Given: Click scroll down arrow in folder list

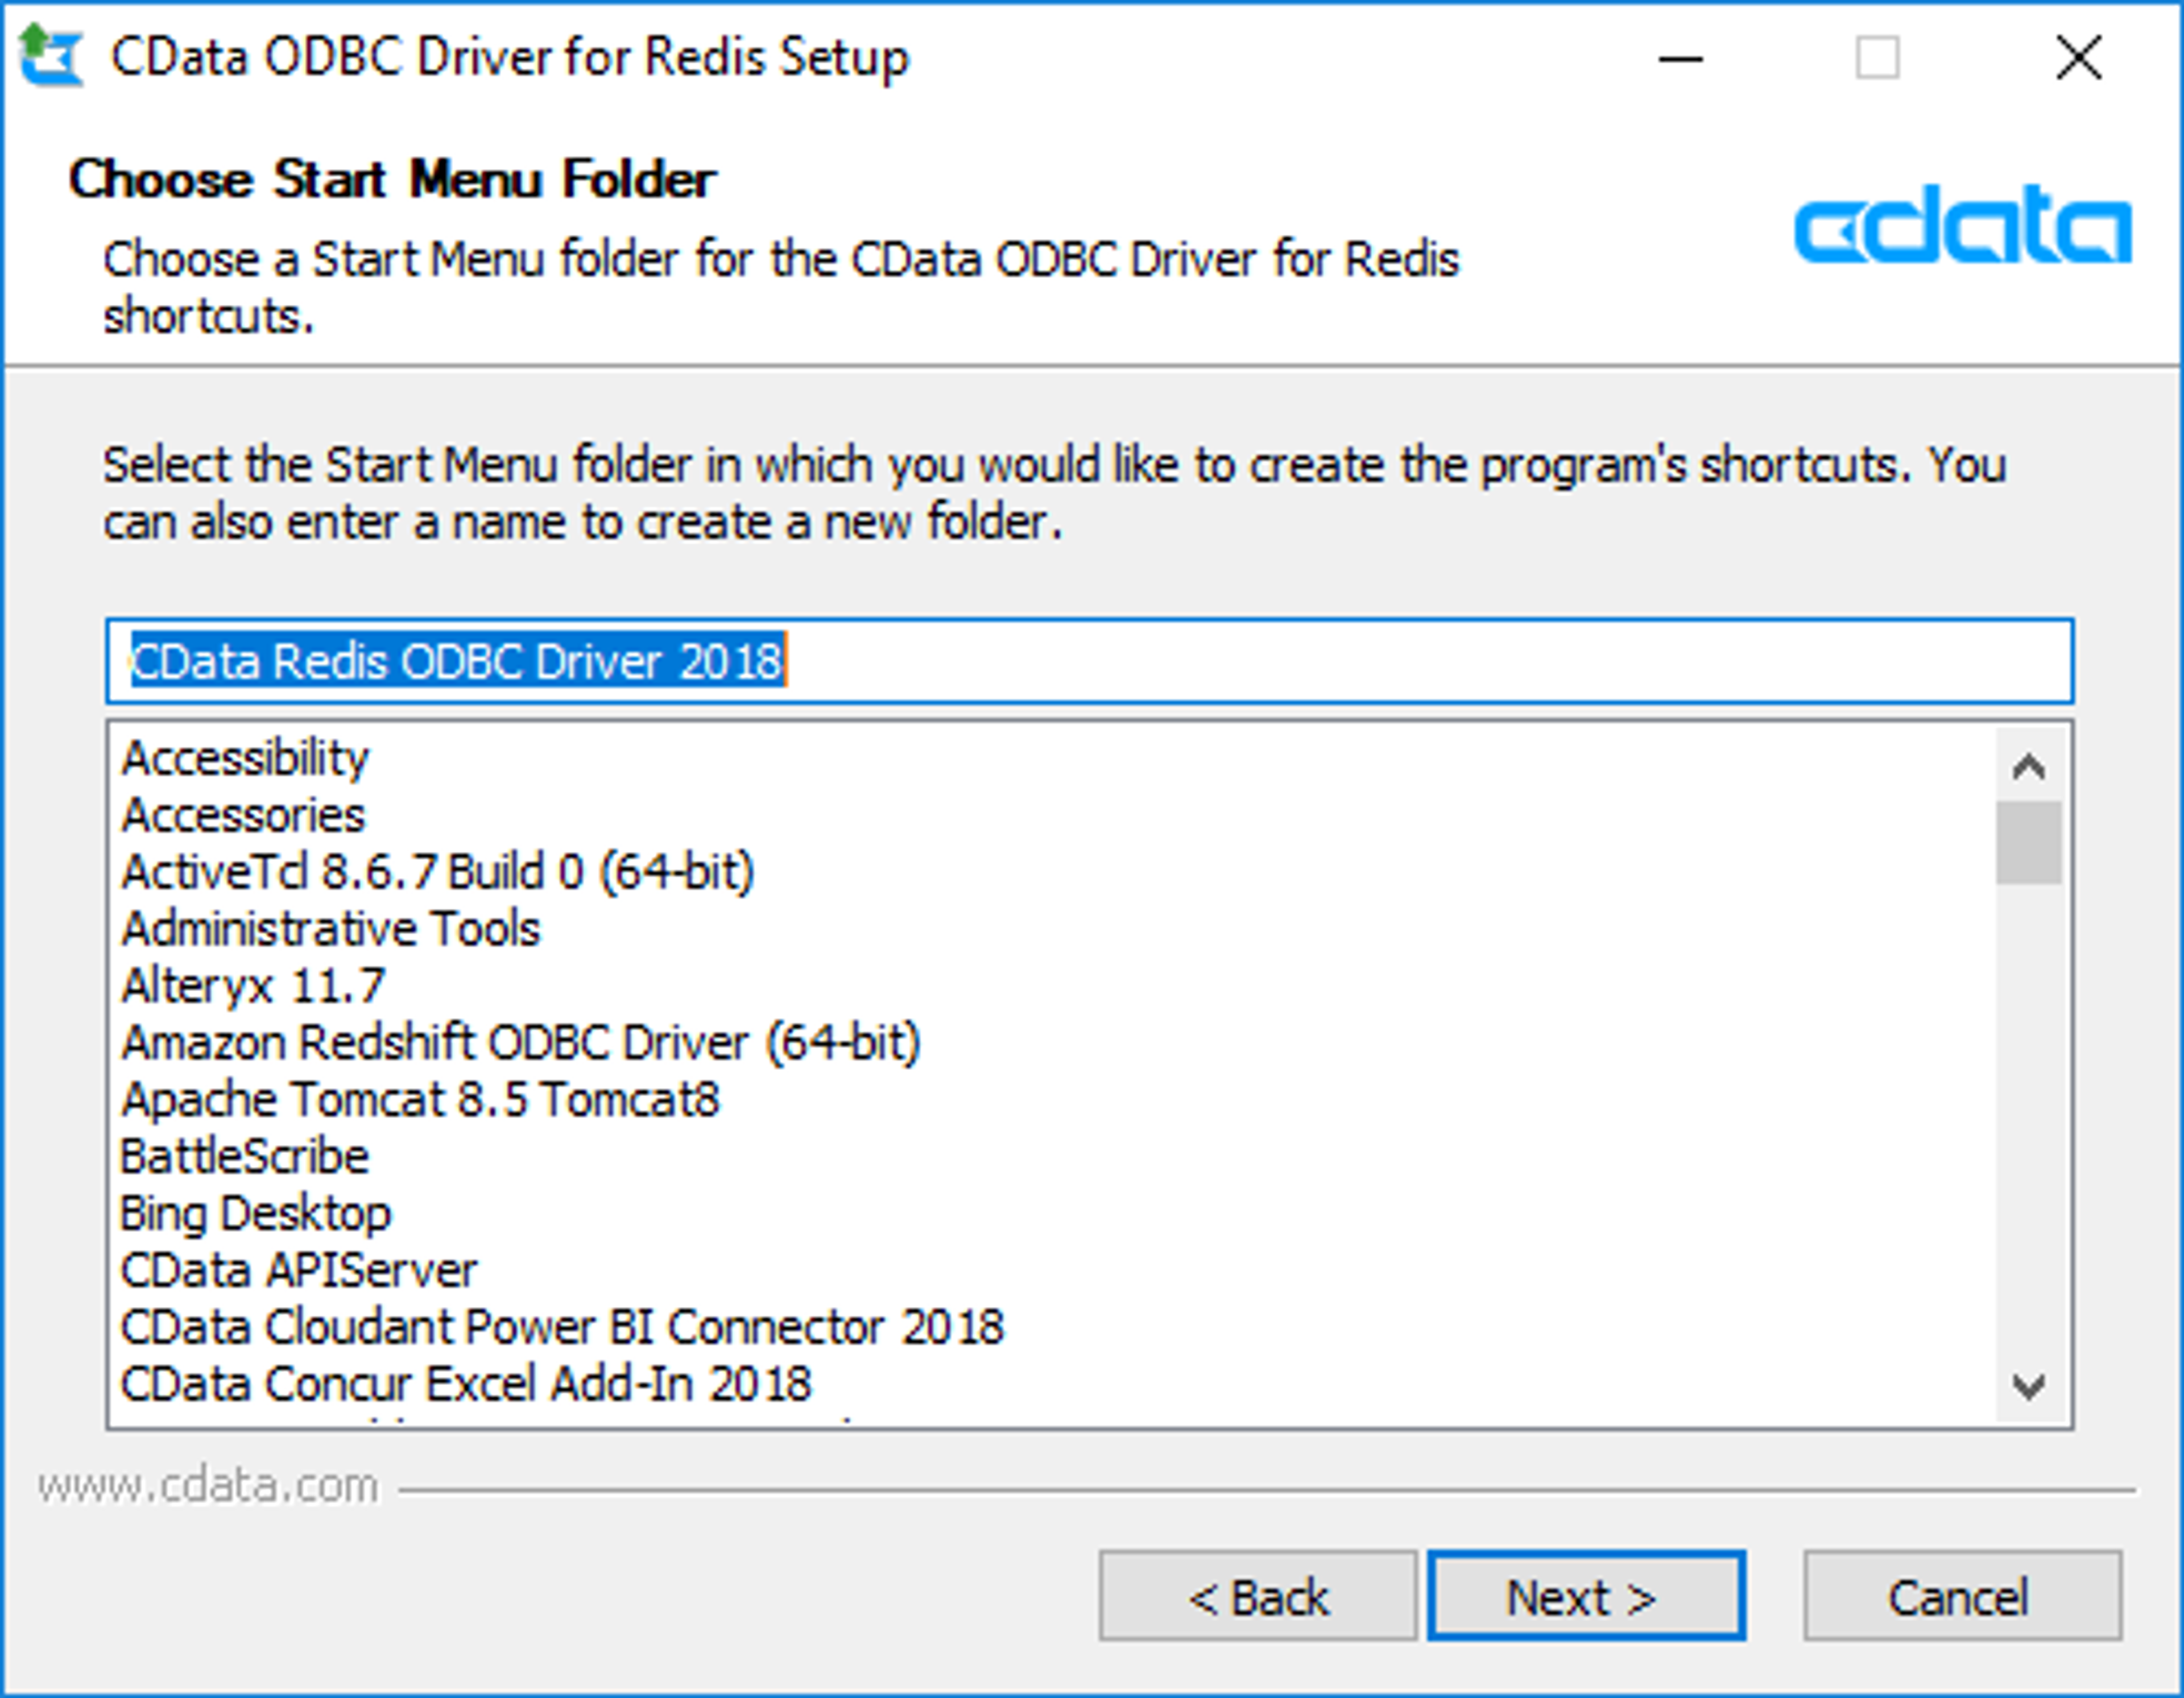Looking at the screenshot, I should 2028,1386.
